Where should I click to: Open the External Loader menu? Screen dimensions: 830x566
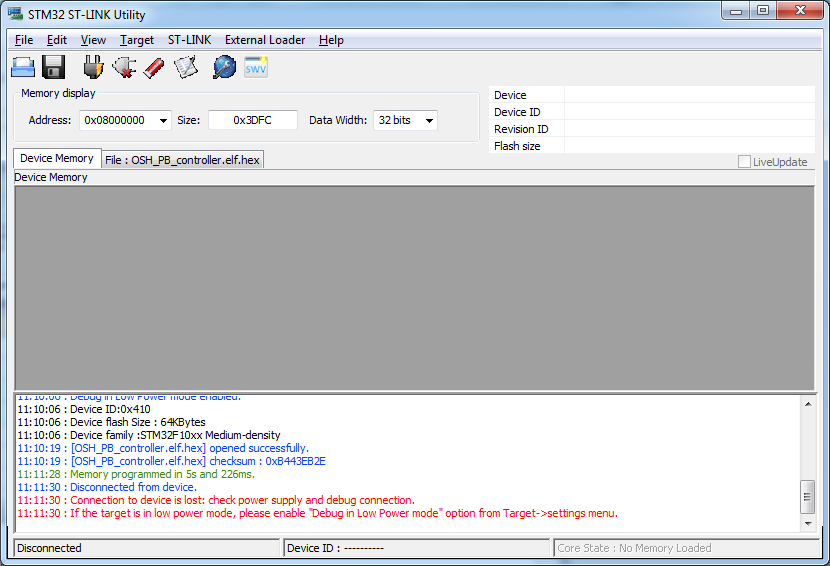(265, 40)
